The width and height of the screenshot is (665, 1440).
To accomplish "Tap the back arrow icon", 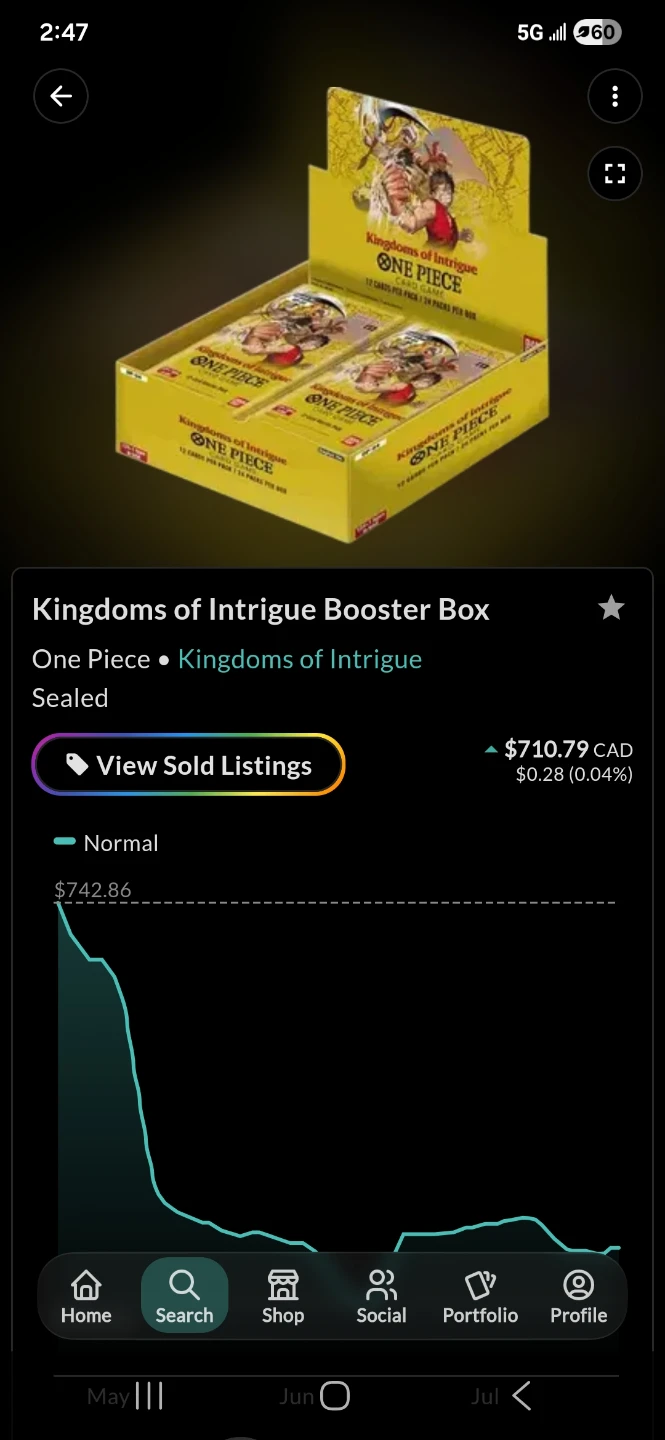I will pos(61,96).
